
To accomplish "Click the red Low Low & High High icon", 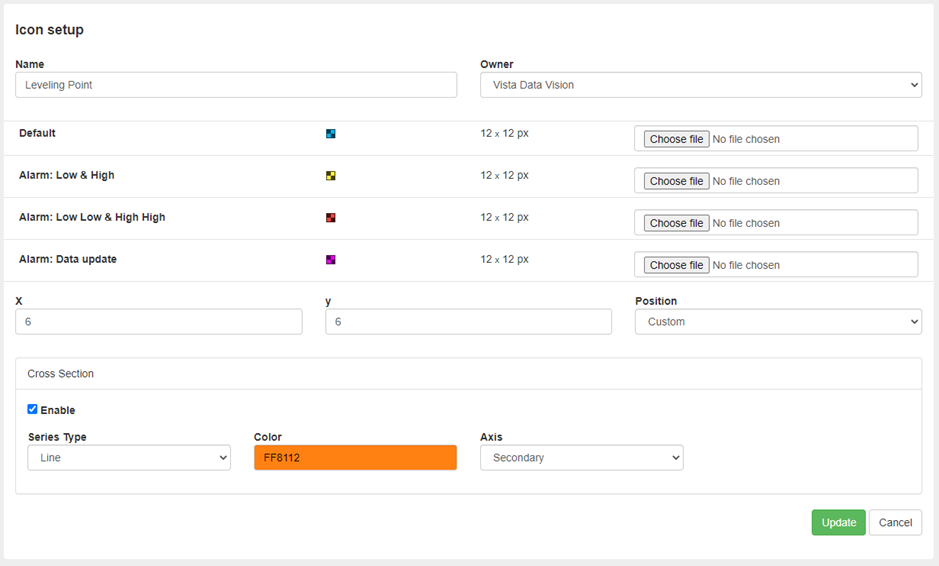I will tap(331, 217).
